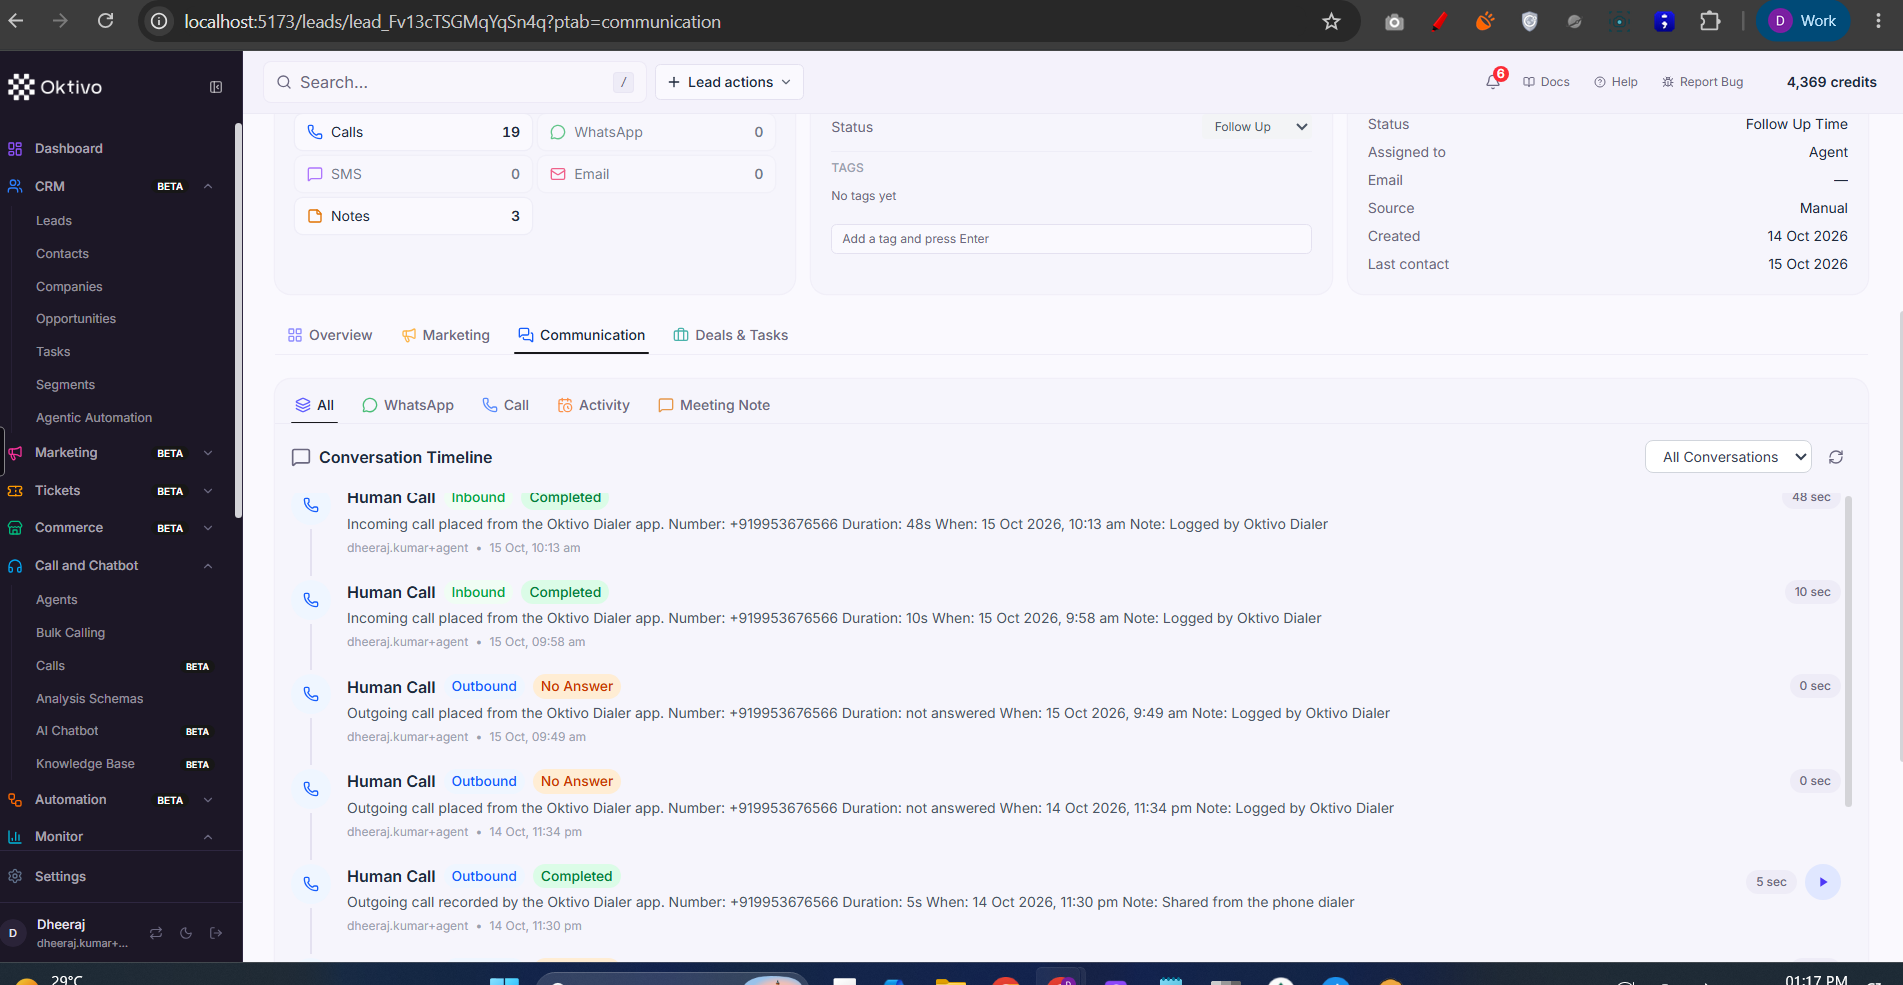Switch to the Deals & Tasks tab
The image size is (1903, 985).
coord(731,335)
